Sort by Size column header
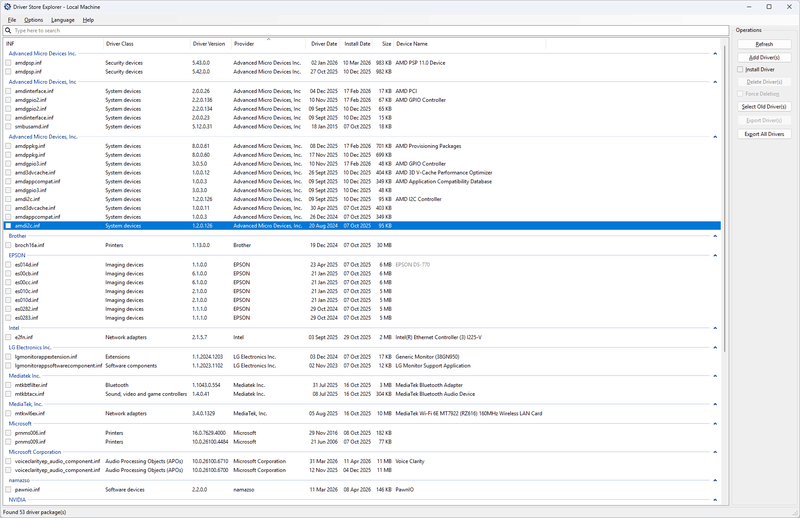This screenshot has width=800, height=518. [384, 44]
